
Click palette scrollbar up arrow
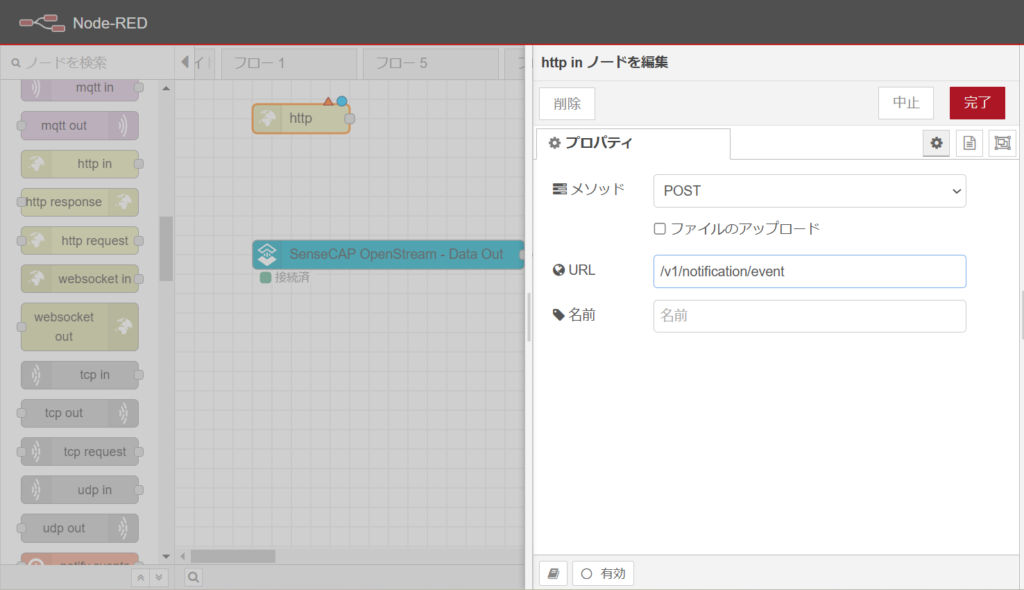(166, 88)
